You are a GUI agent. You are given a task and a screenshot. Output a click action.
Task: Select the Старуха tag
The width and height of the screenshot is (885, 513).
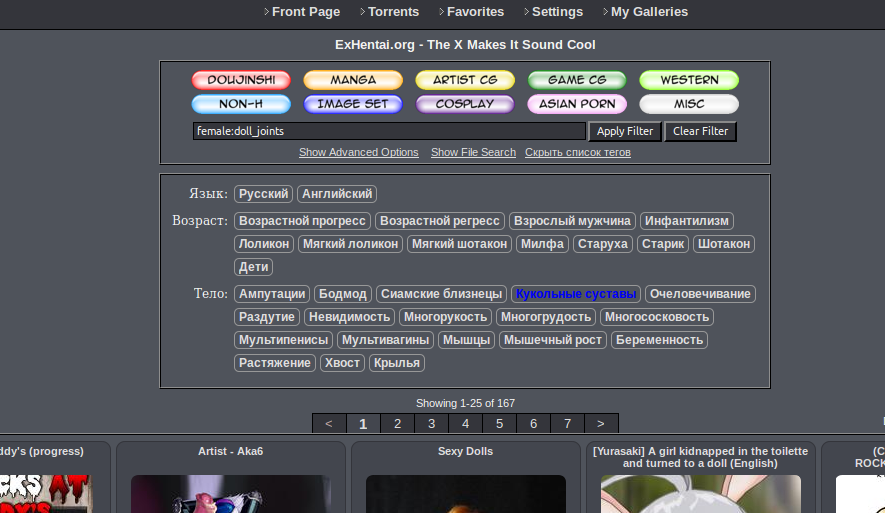[603, 244]
